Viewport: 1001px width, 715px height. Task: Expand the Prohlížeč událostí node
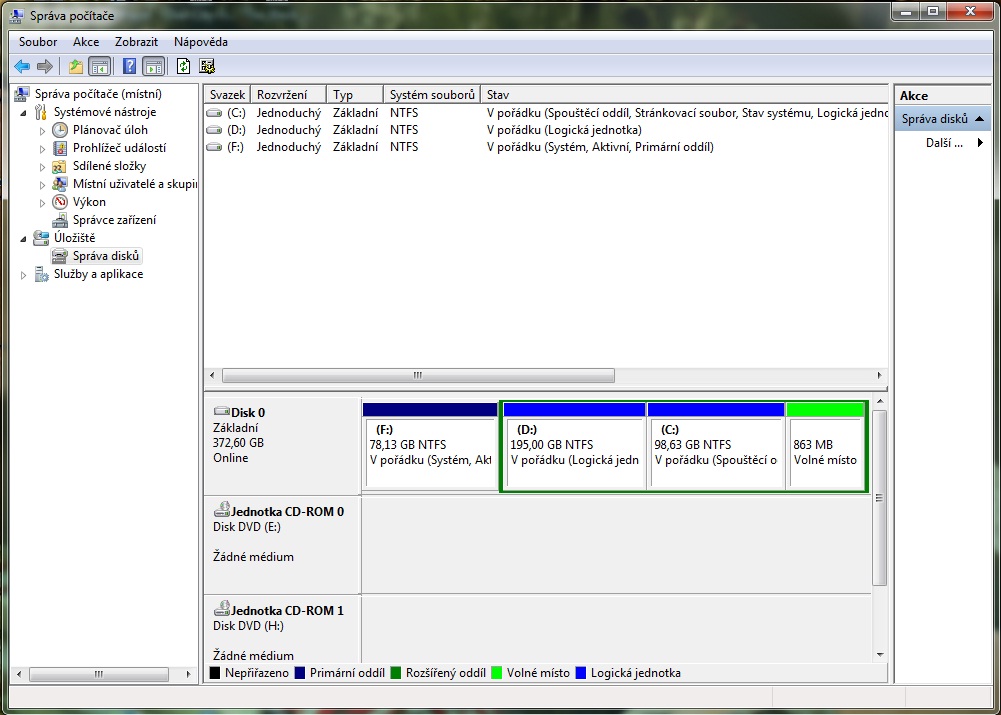pyautogui.click(x=43, y=149)
